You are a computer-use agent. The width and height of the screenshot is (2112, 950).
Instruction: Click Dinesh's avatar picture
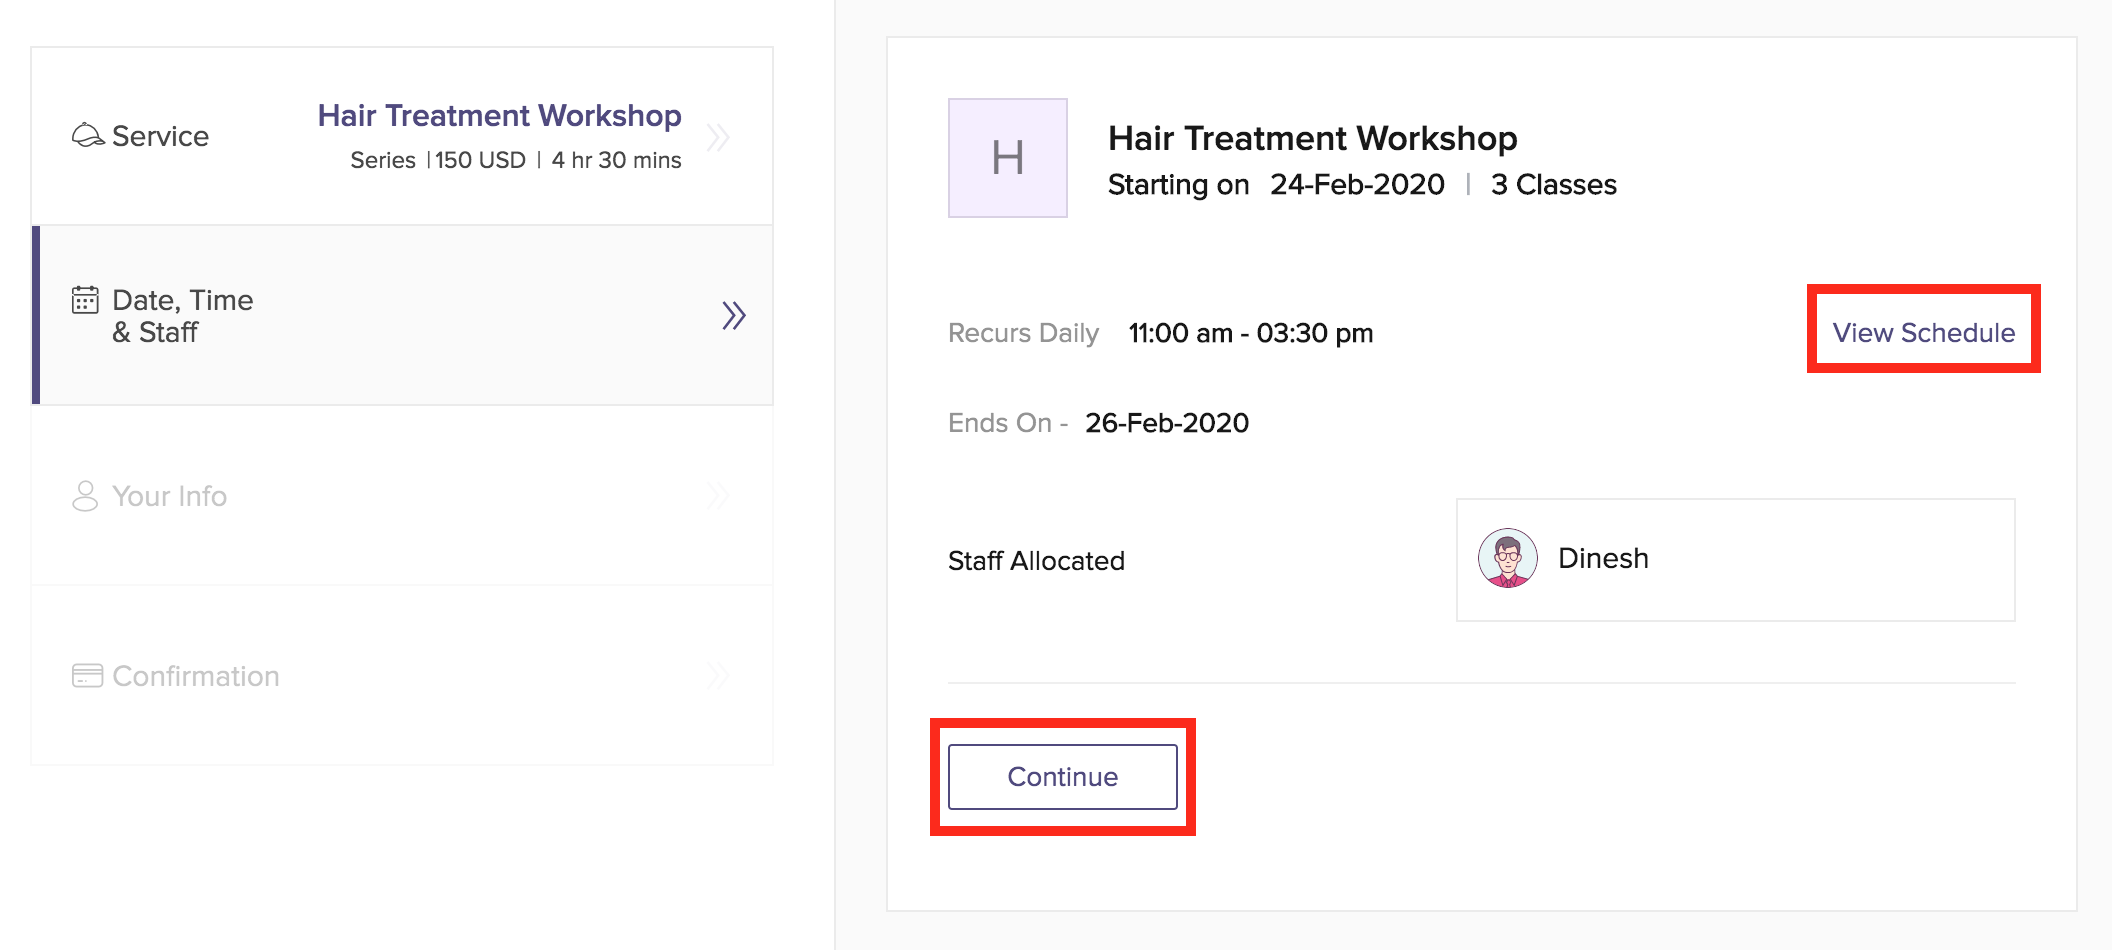click(x=1507, y=558)
